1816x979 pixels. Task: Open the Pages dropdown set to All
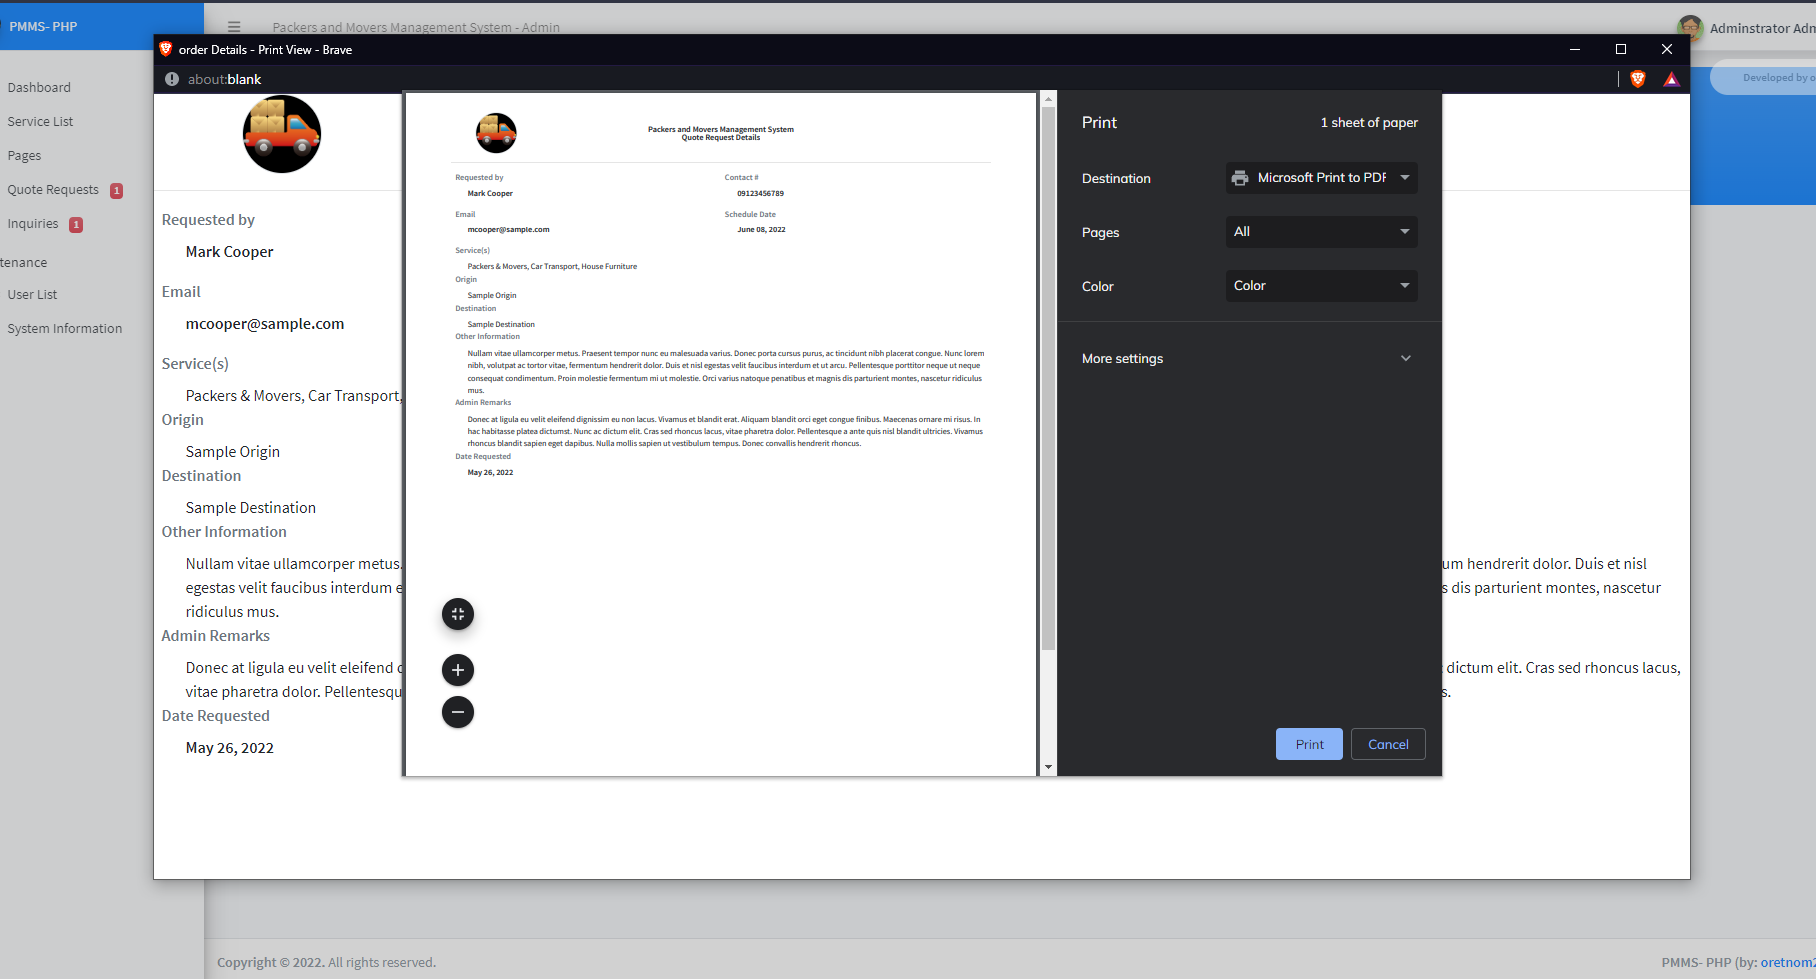tap(1322, 232)
